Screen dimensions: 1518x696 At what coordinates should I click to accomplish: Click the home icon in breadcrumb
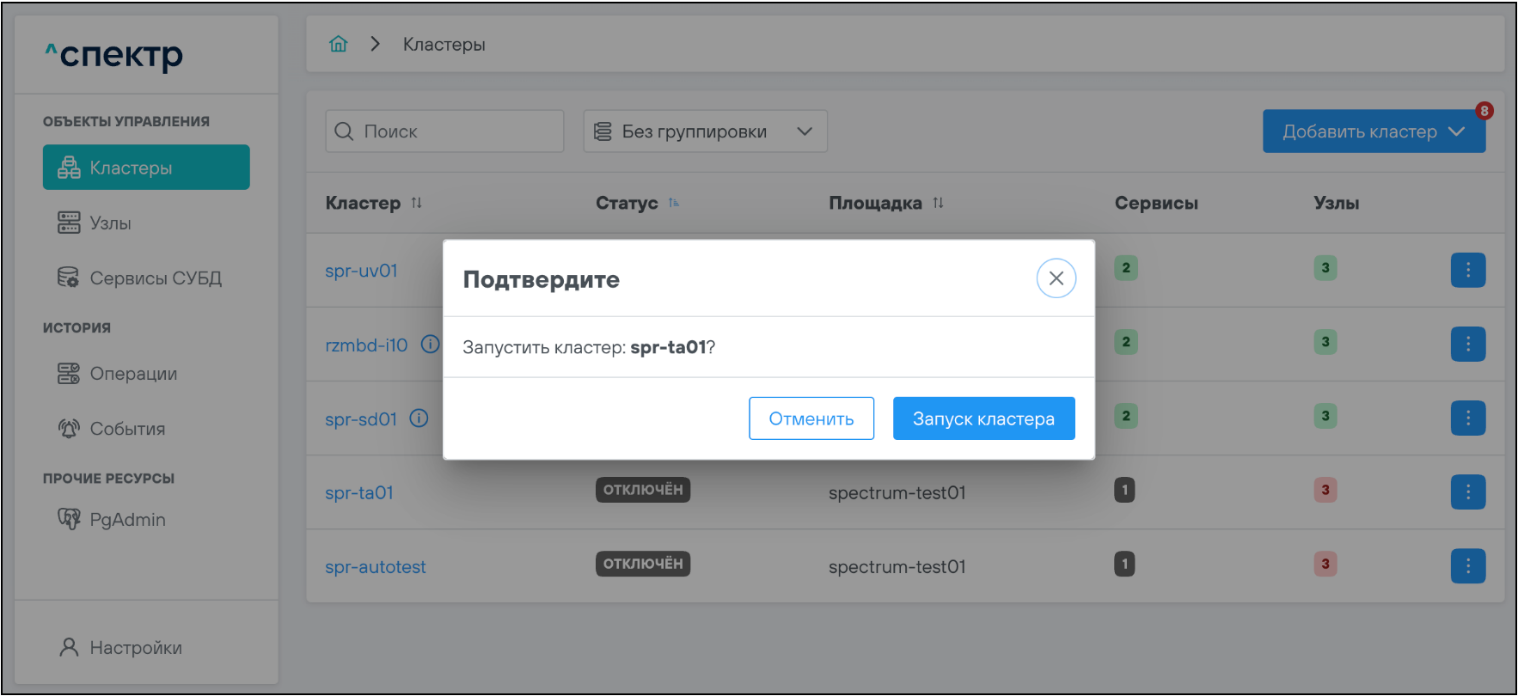(x=339, y=45)
